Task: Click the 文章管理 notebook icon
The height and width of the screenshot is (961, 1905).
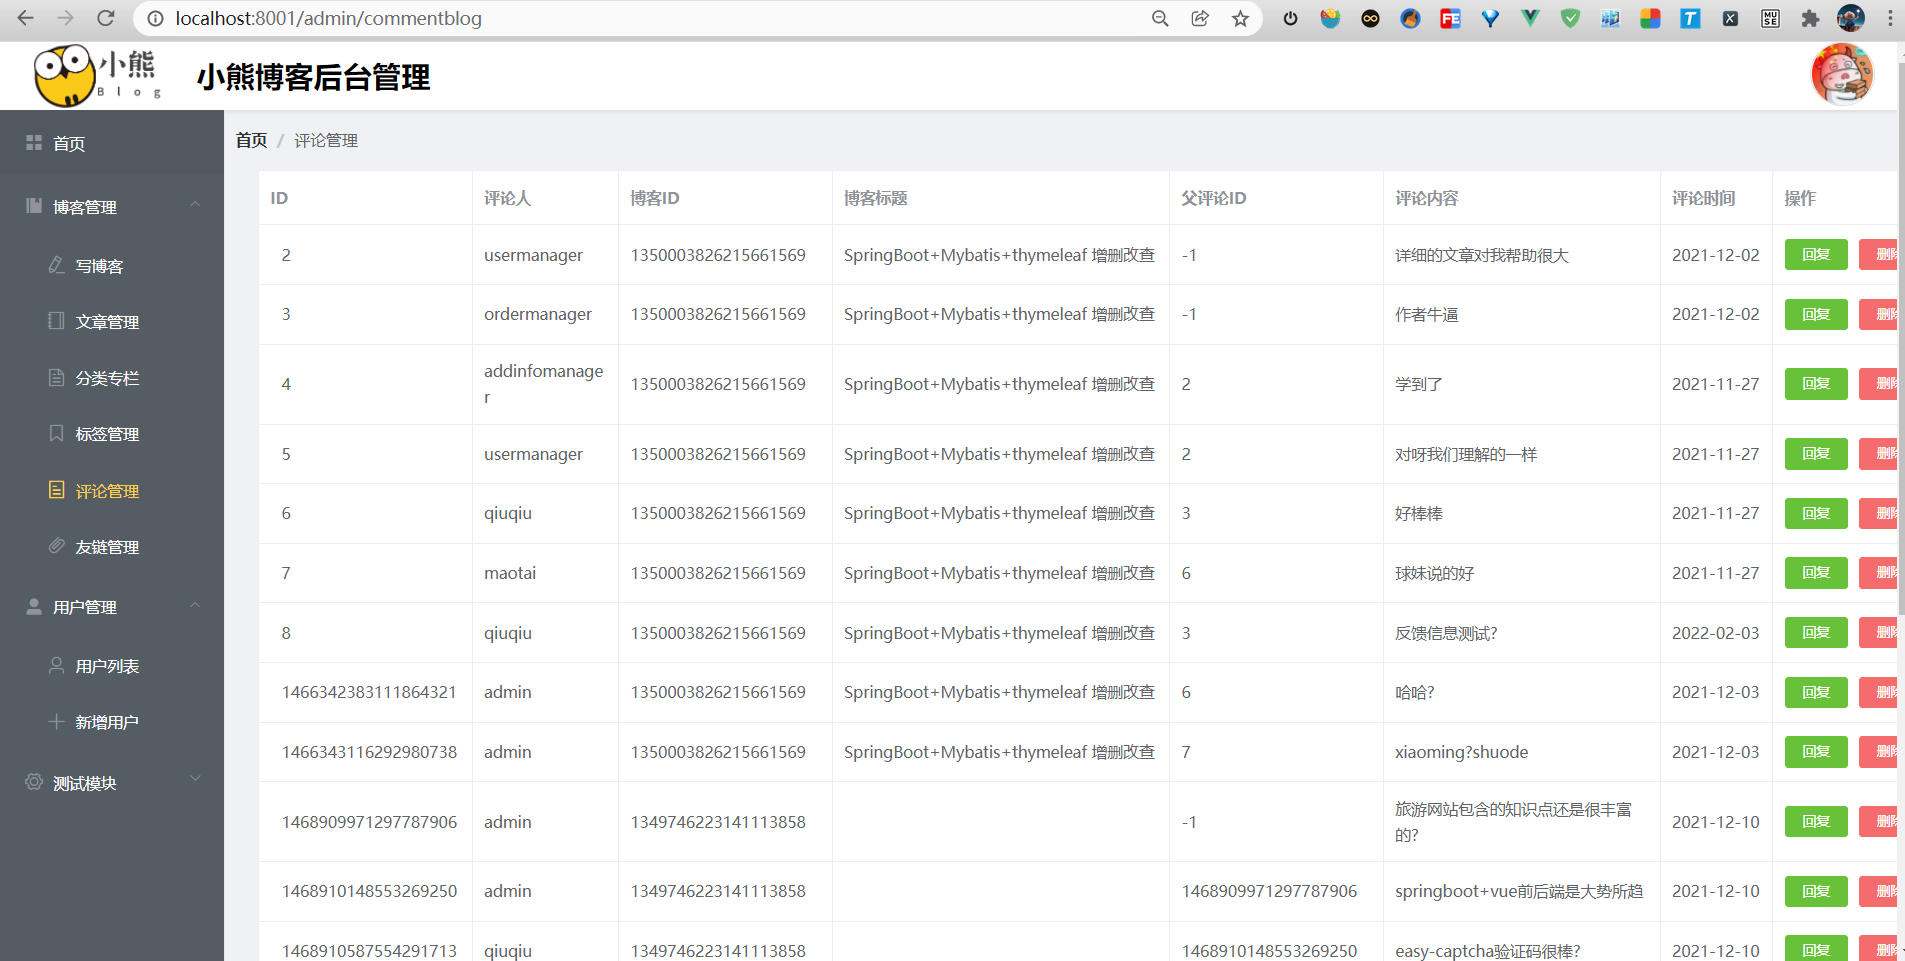Action: tap(57, 321)
